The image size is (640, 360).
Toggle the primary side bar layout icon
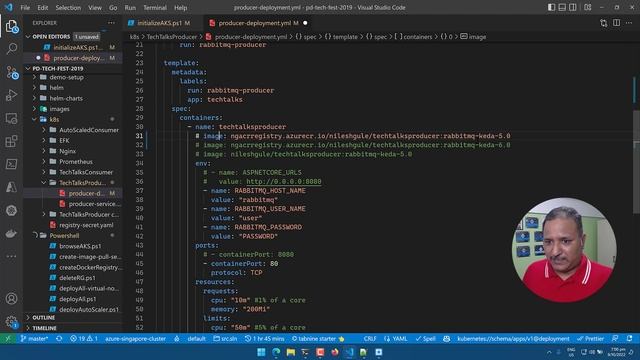tap(551, 7)
